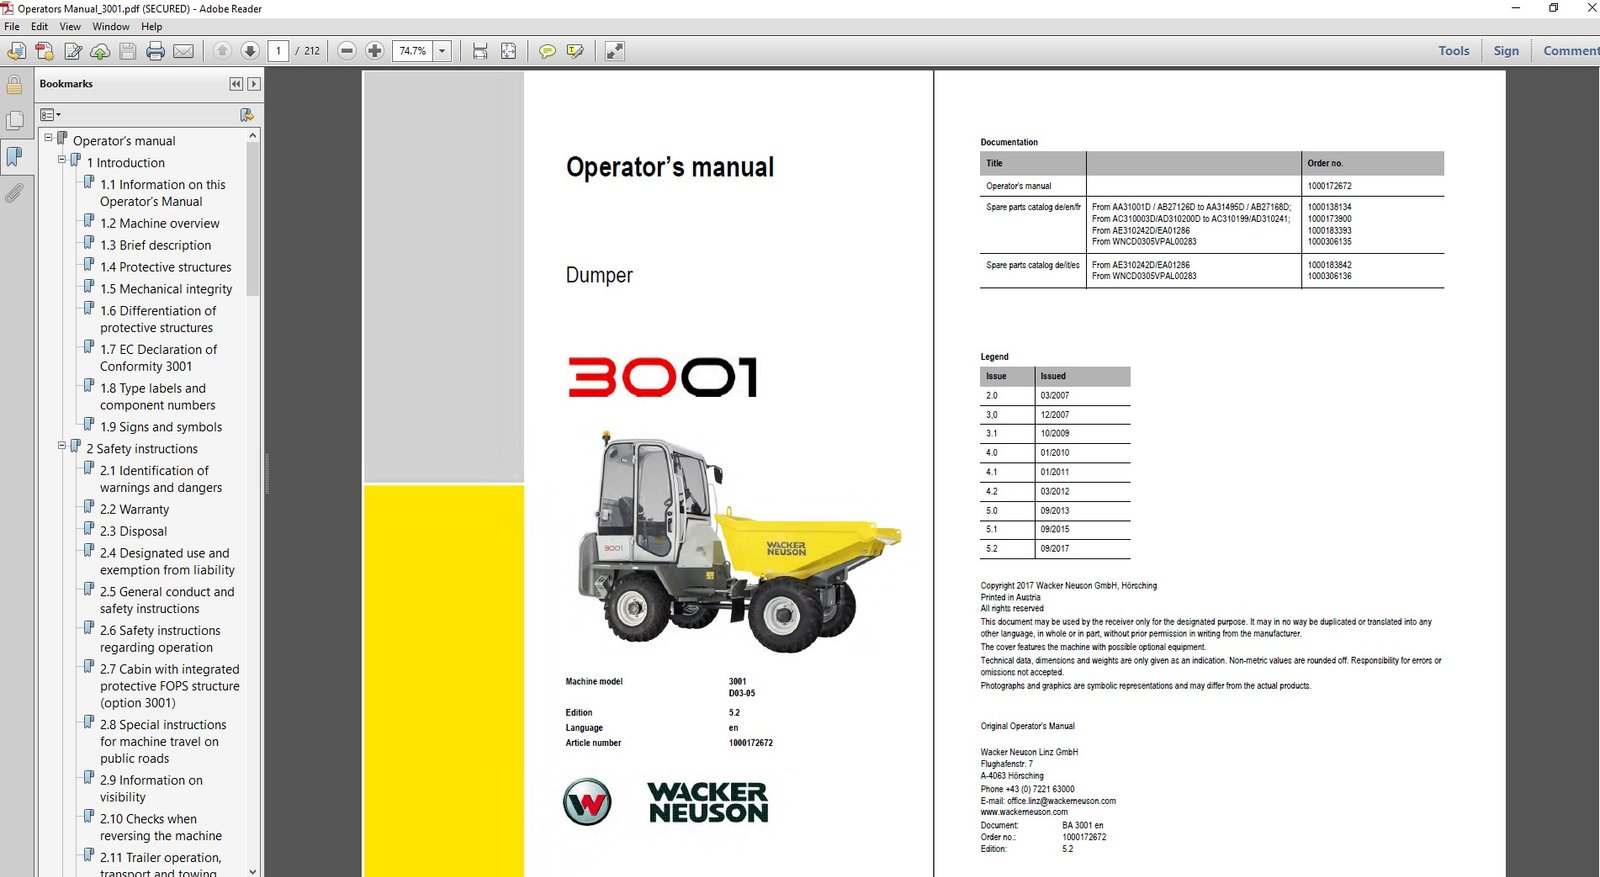Screen dimensions: 1600x877
Task: Open the zoom level dropdown
Action: click(x=442, y=51)
